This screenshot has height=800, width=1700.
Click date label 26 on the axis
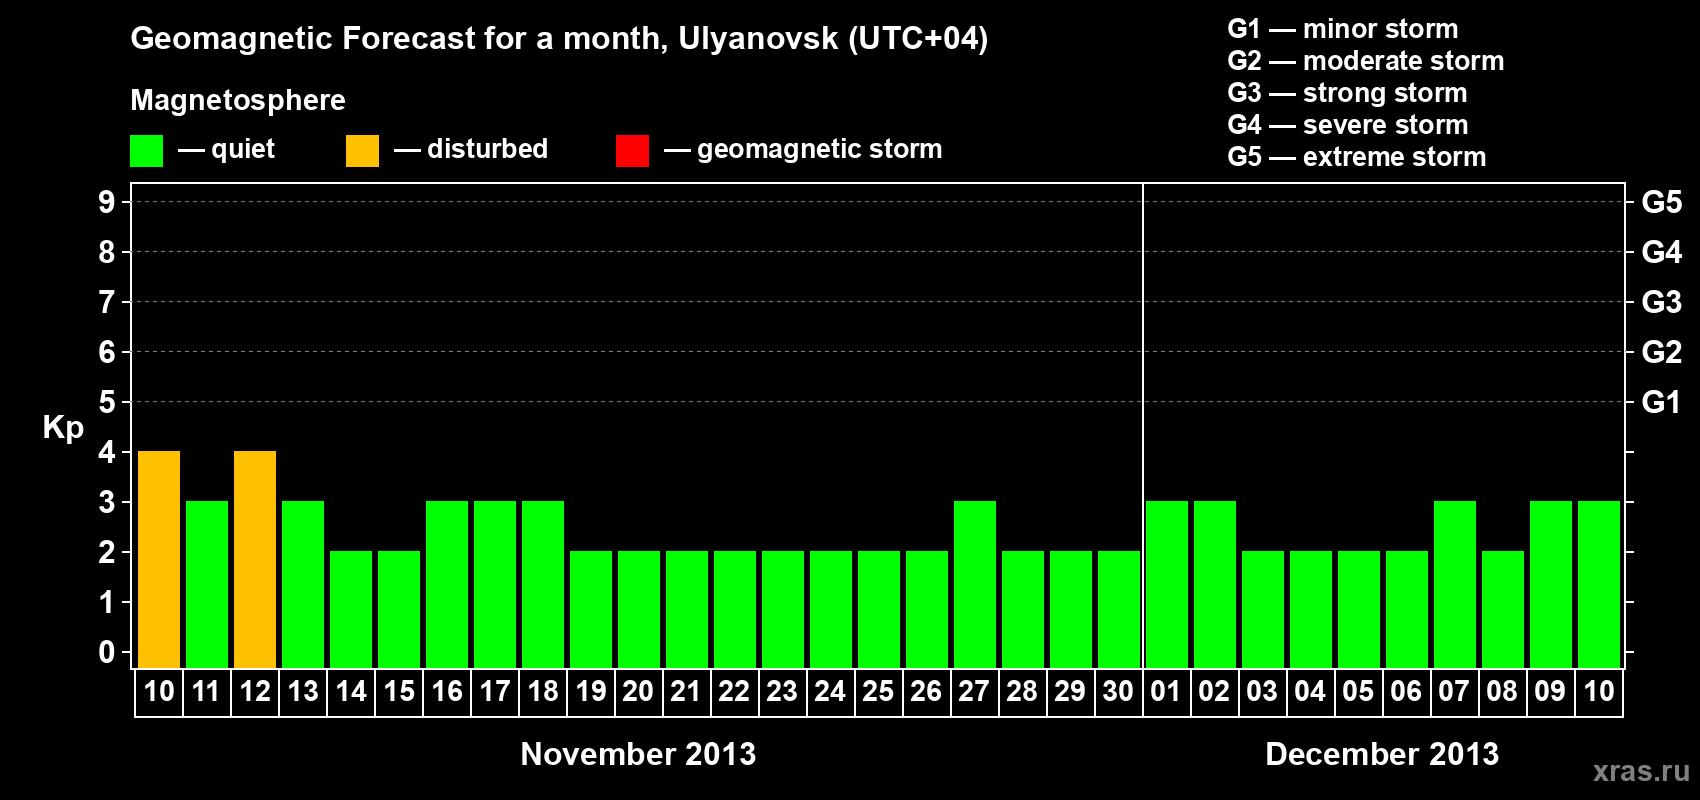tap(926, 691)
